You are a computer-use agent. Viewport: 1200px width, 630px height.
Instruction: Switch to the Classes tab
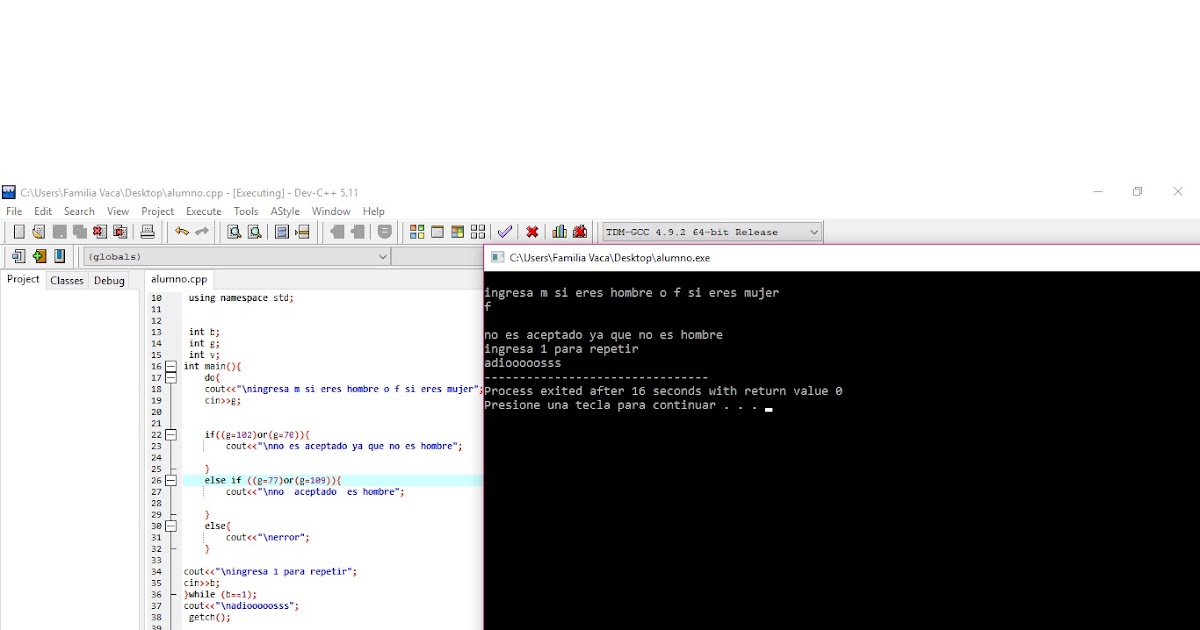[x=66, y=280]
